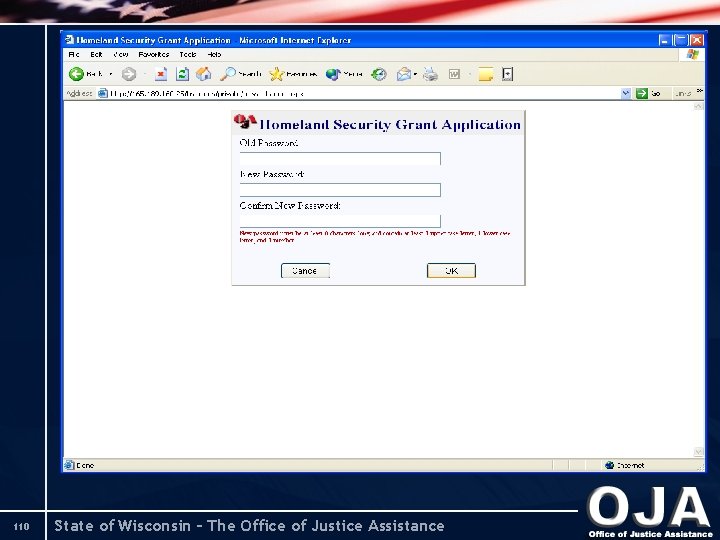Click the scrollbar up arrow
The image size is (720, 540).
click(x=698, y=106)
